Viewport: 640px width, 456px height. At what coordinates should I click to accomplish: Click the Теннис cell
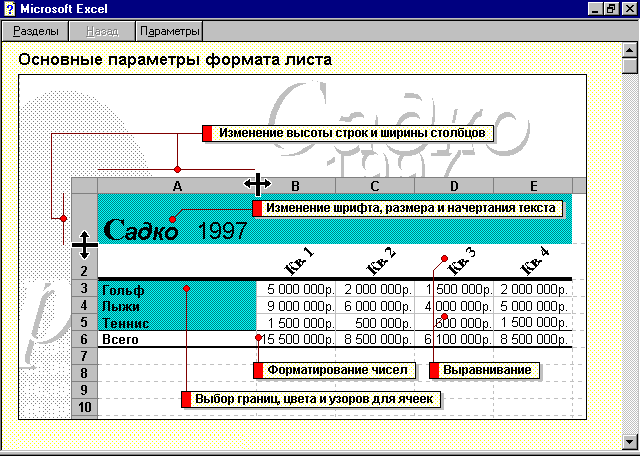177,323
